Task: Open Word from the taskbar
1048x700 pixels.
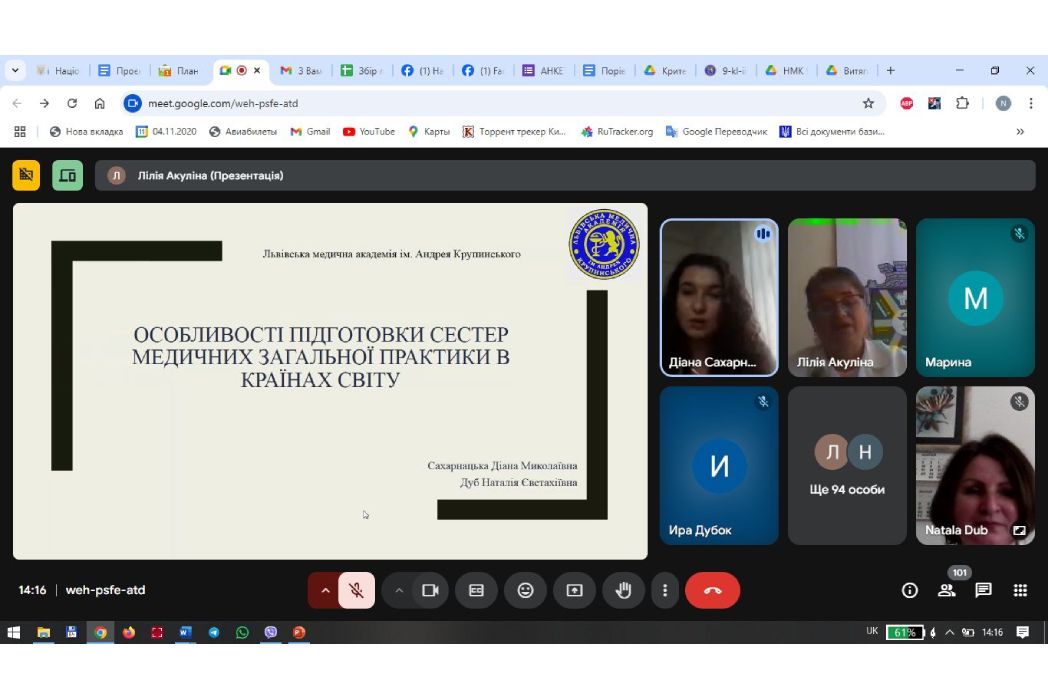Action: [185, 632]
